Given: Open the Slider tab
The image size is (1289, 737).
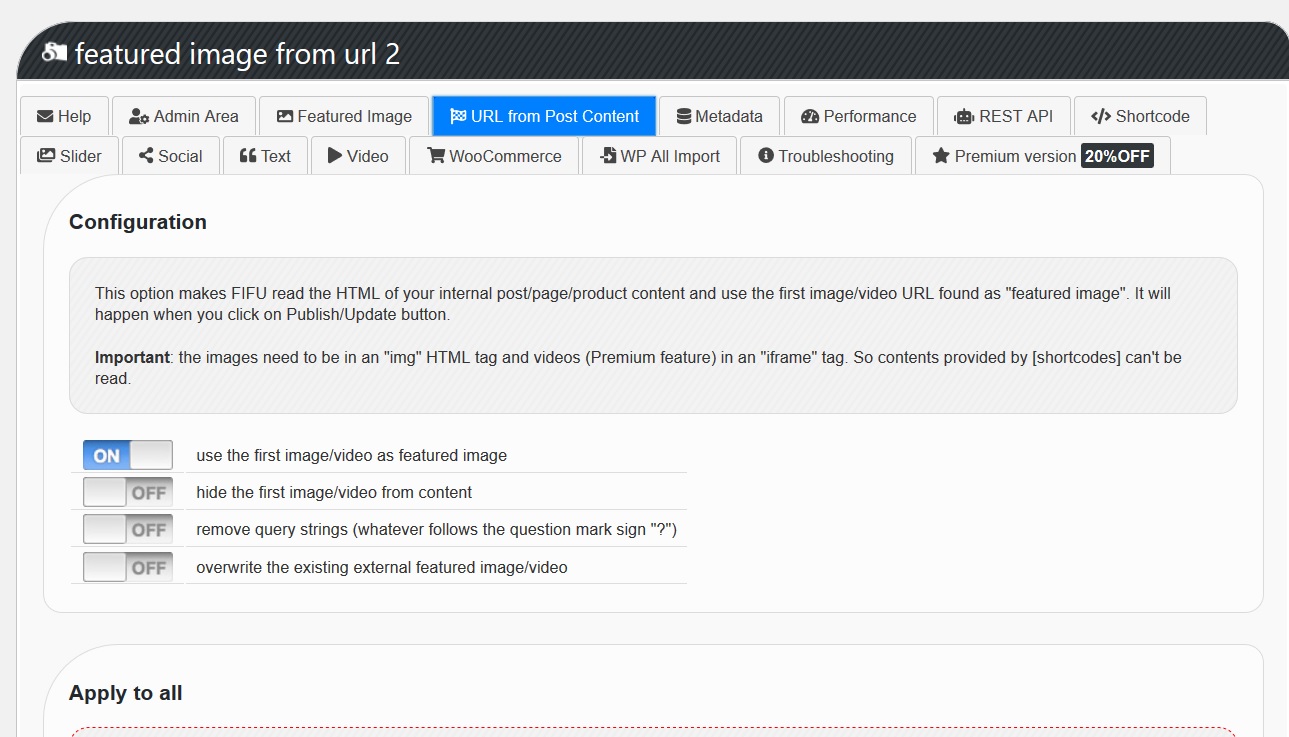Looking at the screenshot, I should pyautogui.click(x=69, y=156).
